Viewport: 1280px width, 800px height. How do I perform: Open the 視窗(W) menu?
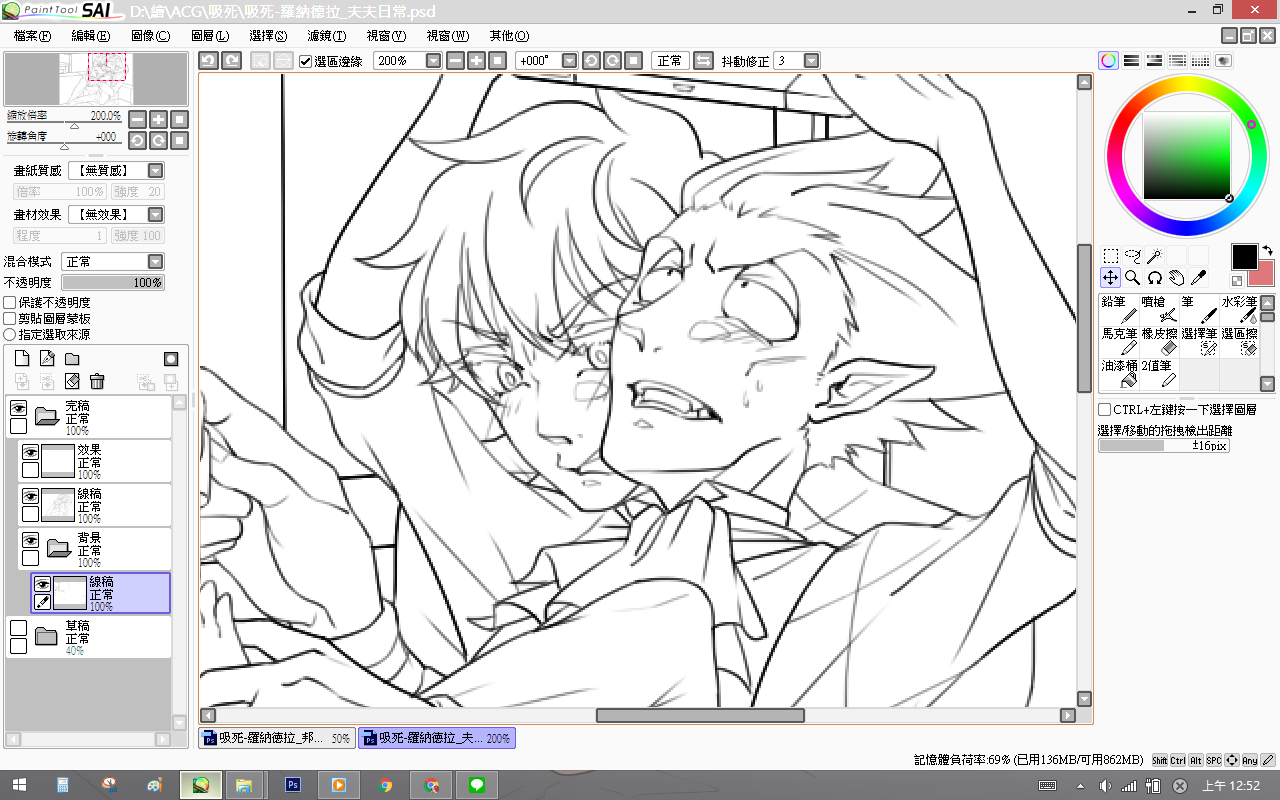tap(447, 36)
